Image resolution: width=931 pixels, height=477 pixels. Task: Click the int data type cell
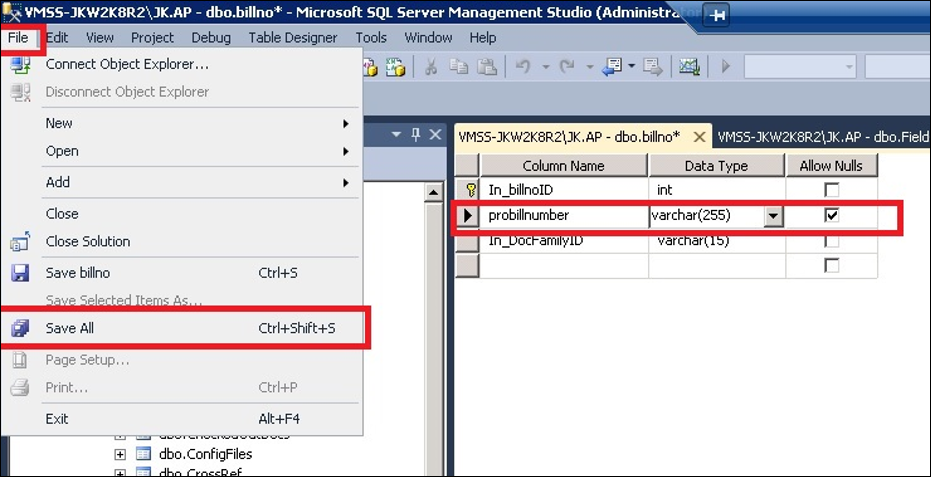pos(717,190)
